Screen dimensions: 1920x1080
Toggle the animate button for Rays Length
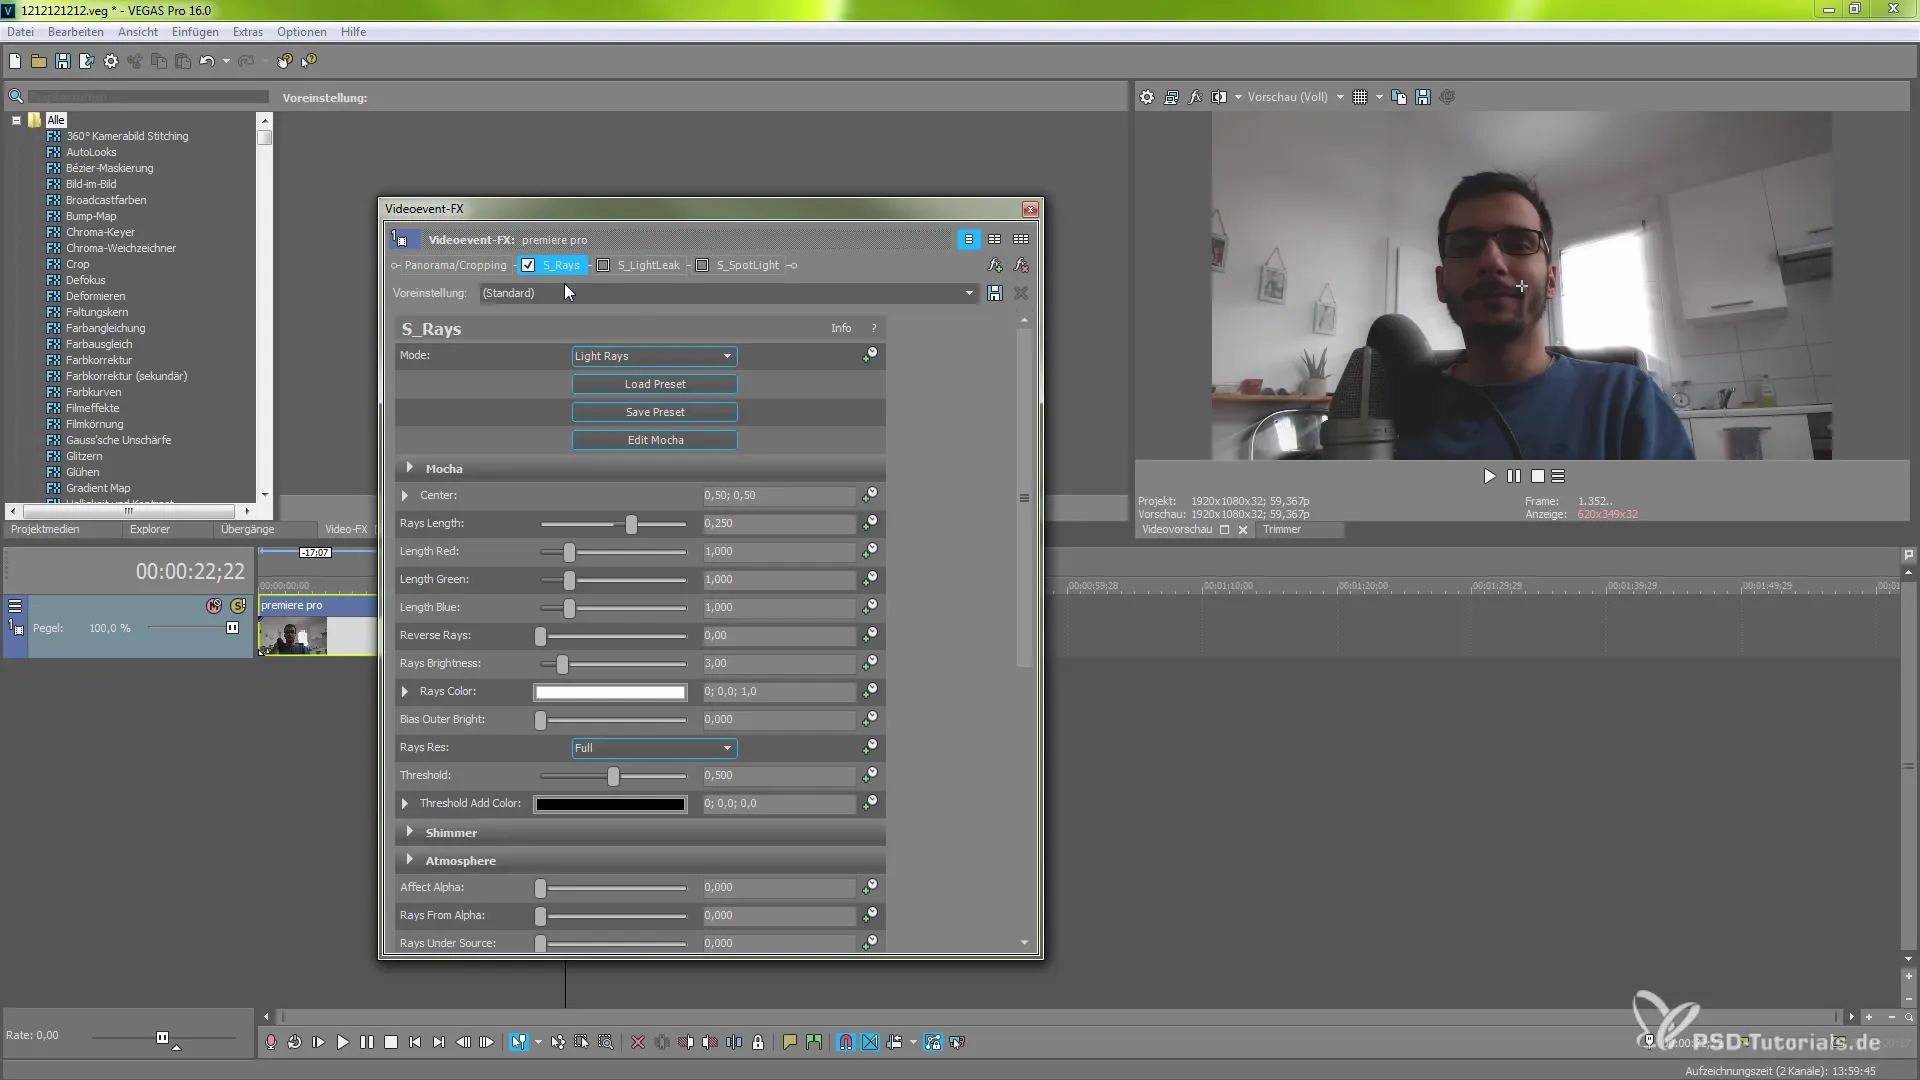870,522
